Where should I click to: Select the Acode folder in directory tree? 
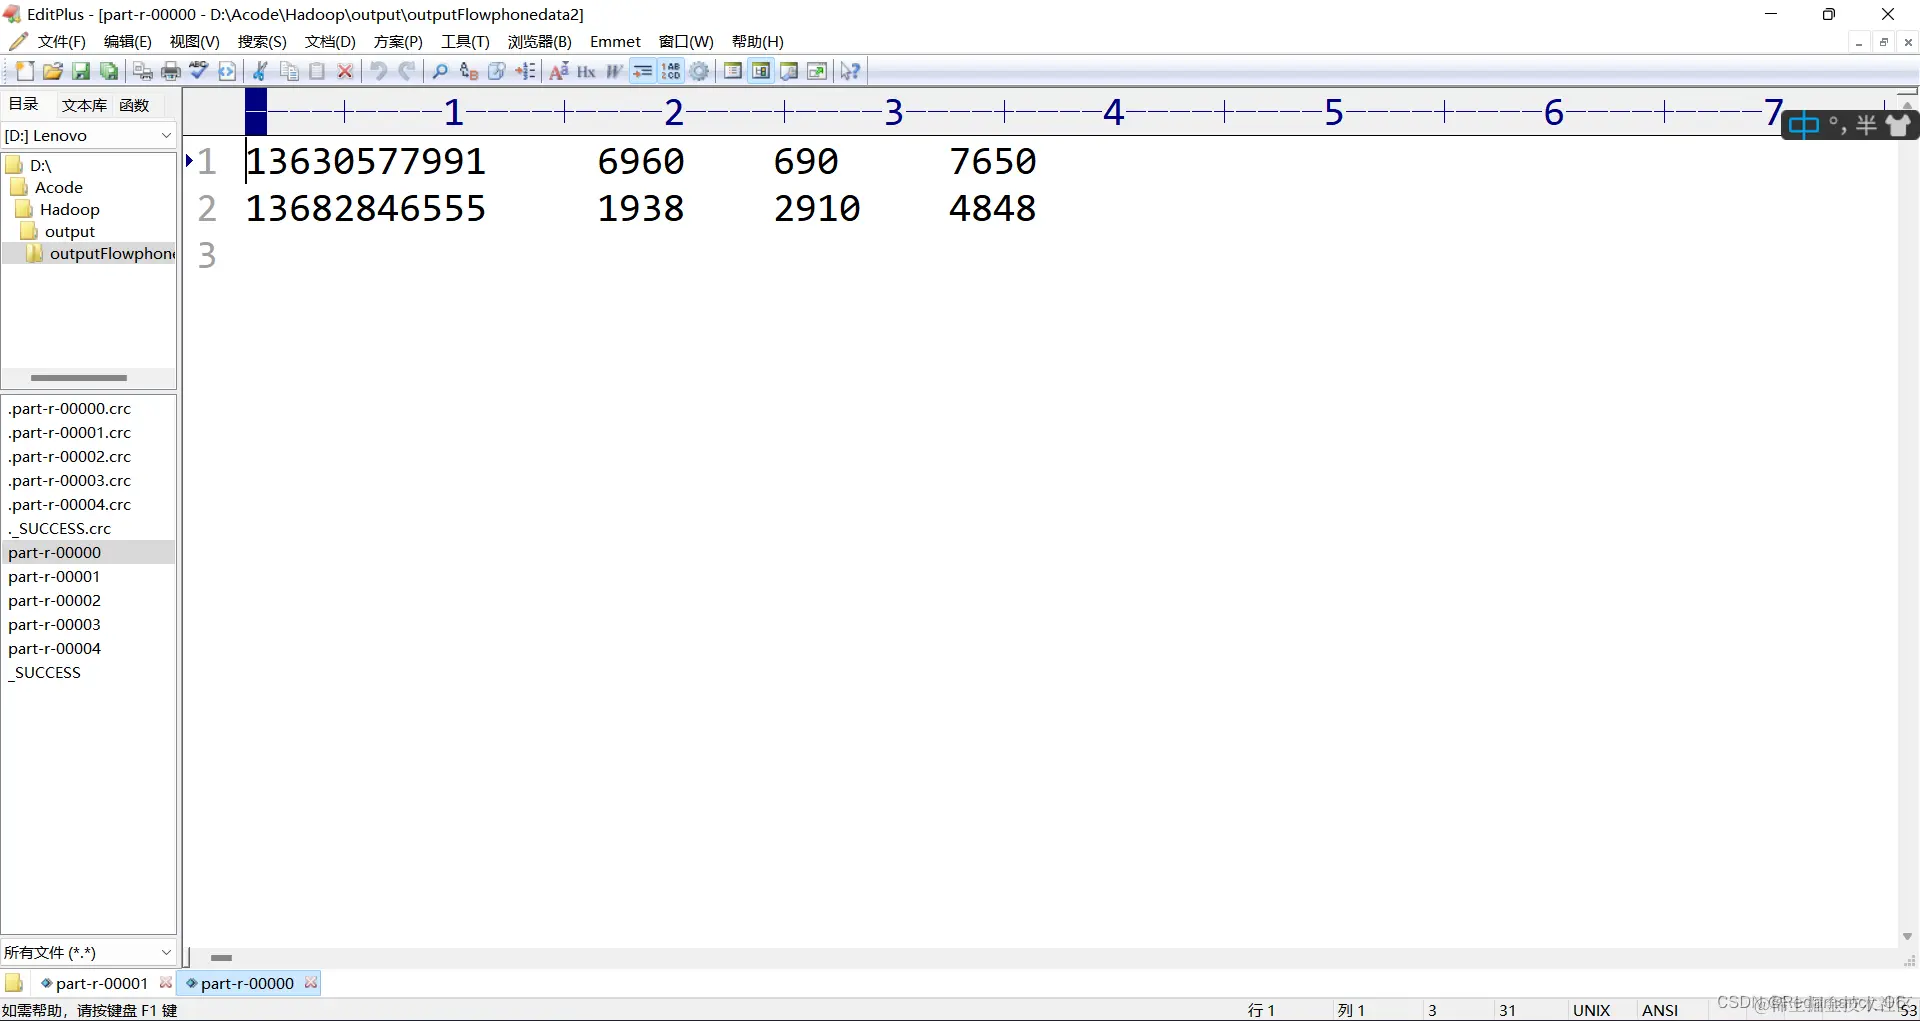tap(59, 187)
